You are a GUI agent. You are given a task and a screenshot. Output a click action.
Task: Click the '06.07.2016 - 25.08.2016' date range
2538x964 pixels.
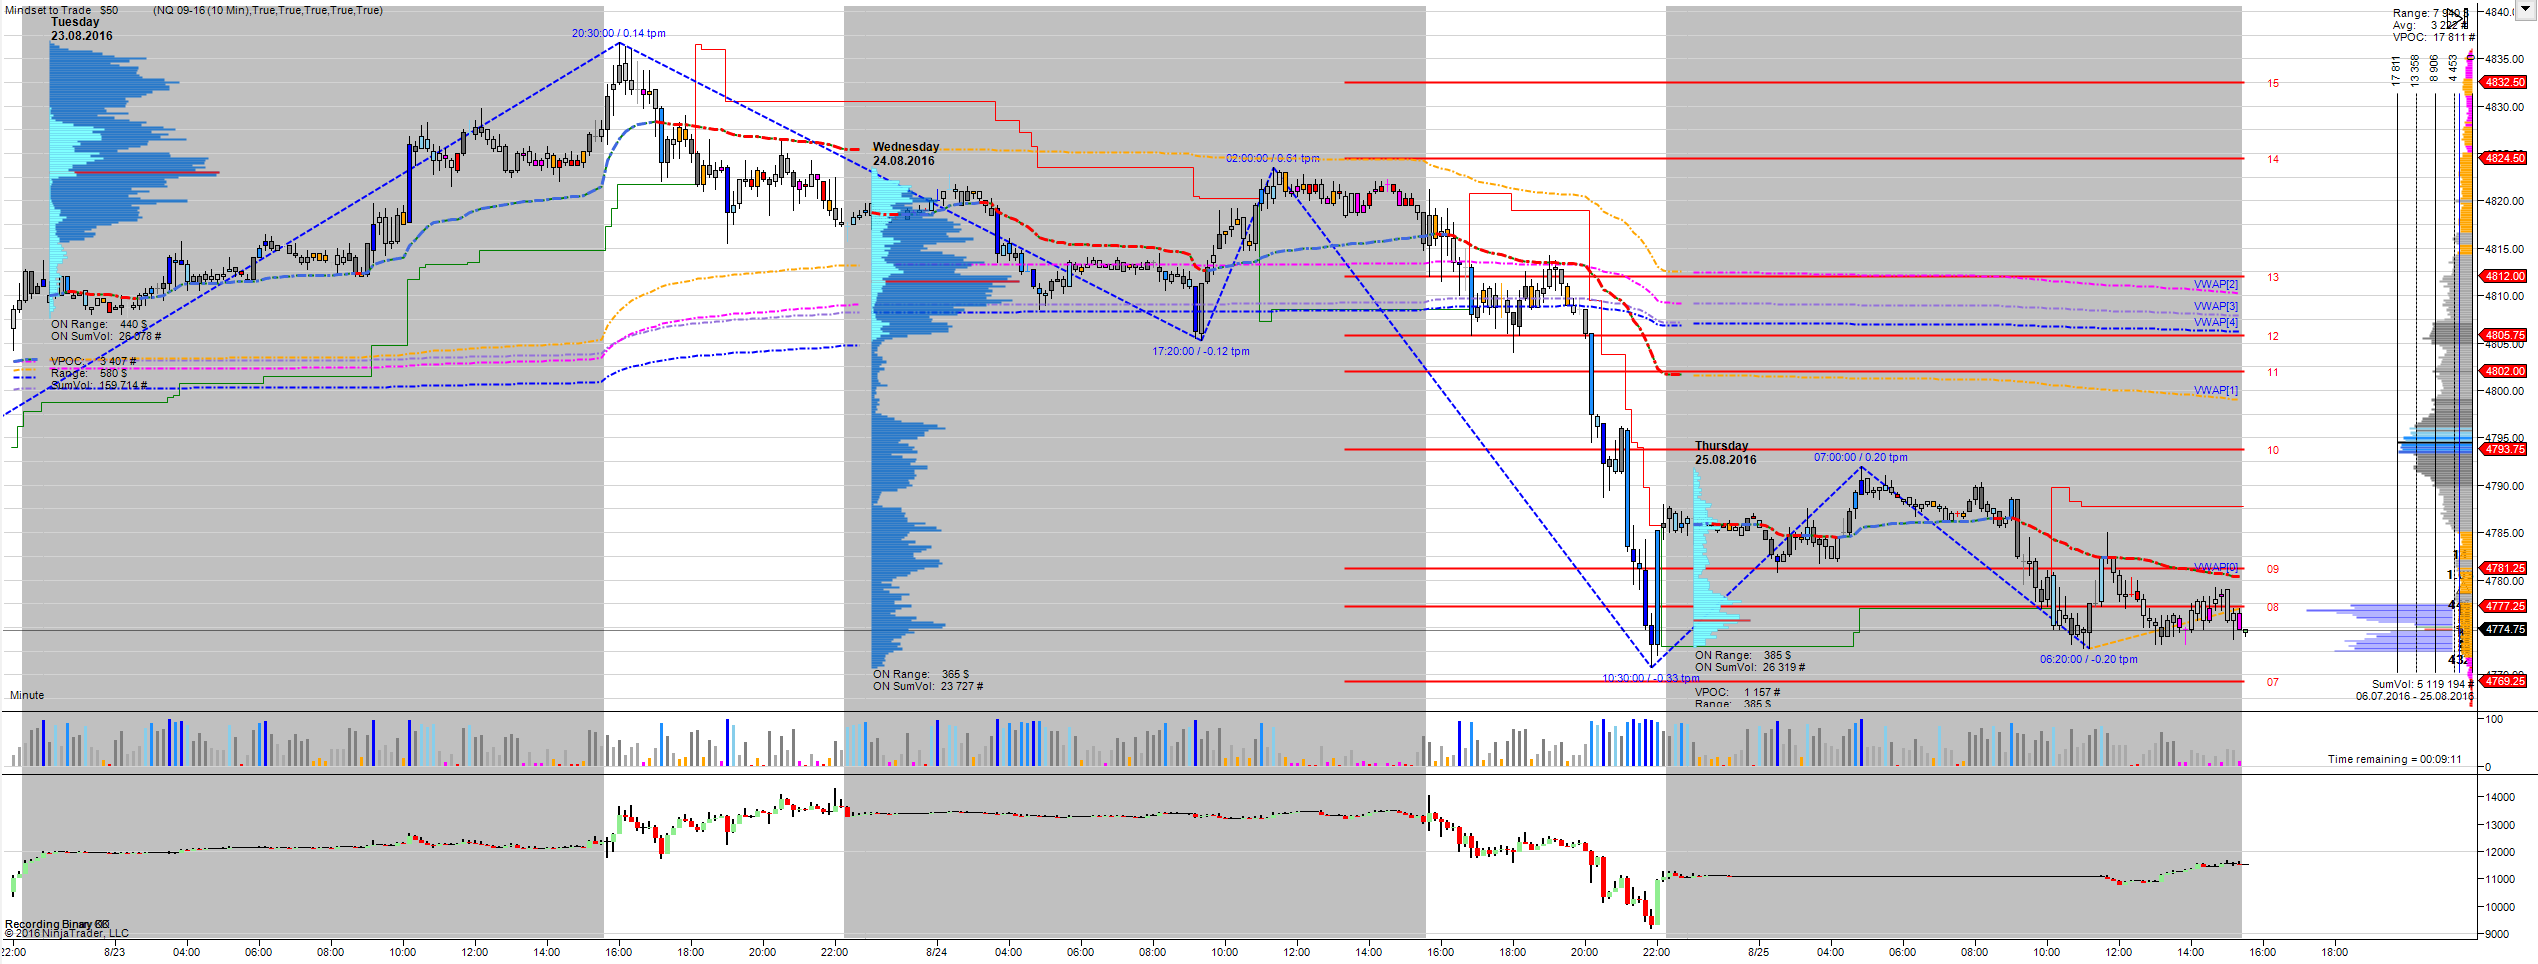coord(2414,696)
